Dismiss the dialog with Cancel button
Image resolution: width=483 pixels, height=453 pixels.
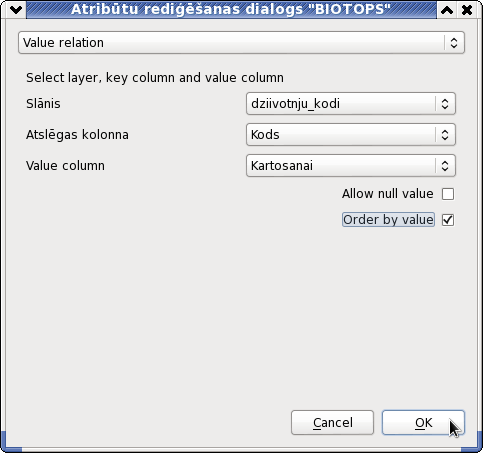pos(332,423)
